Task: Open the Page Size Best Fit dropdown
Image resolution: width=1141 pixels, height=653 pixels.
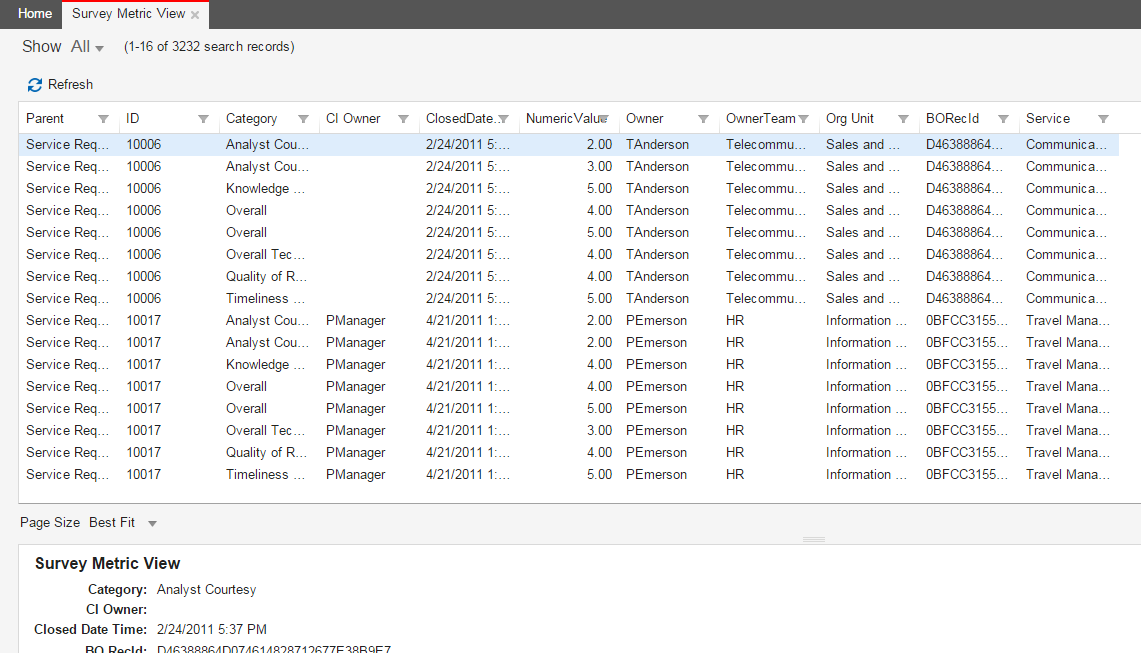Action: (152, 523)
